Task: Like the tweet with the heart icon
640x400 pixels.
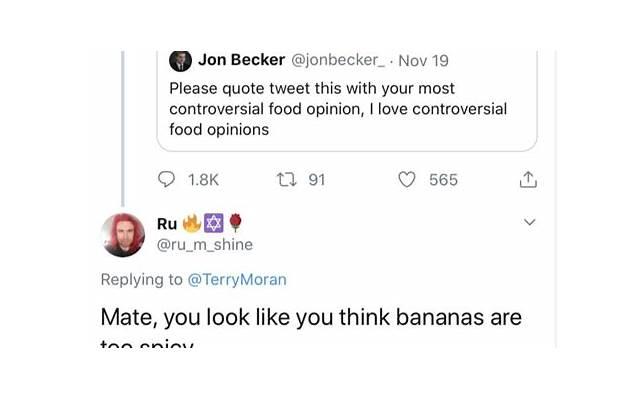Action: tap(407, 180)
